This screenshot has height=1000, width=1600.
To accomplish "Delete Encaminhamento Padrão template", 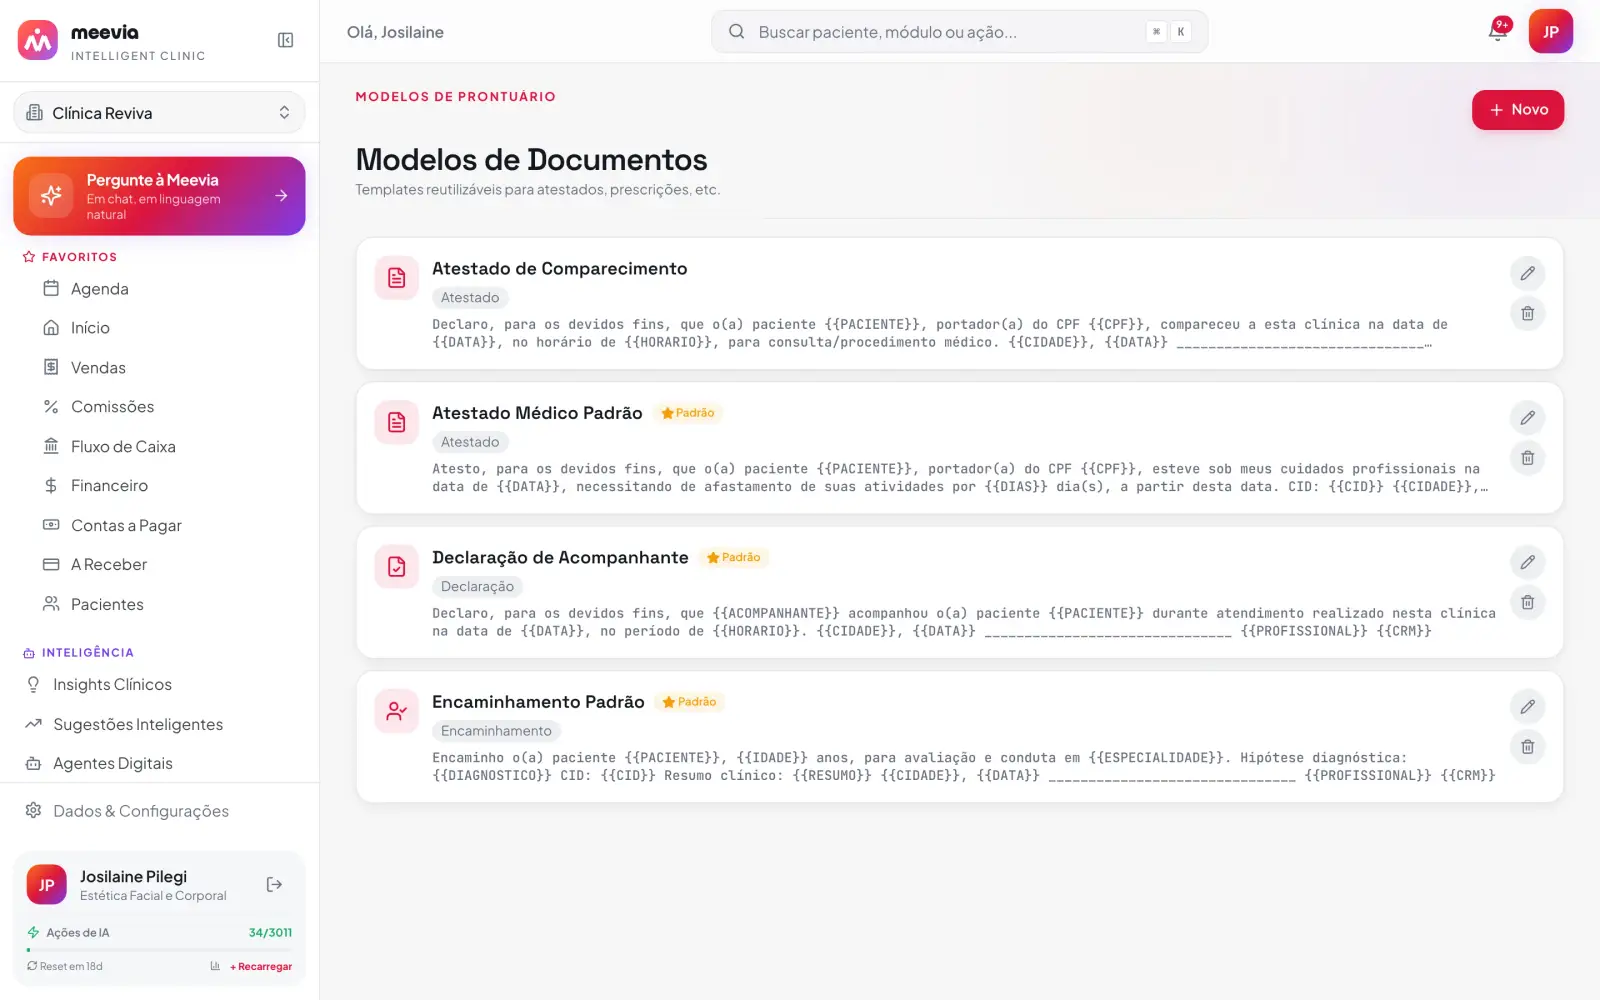I will coord(1528,747).
